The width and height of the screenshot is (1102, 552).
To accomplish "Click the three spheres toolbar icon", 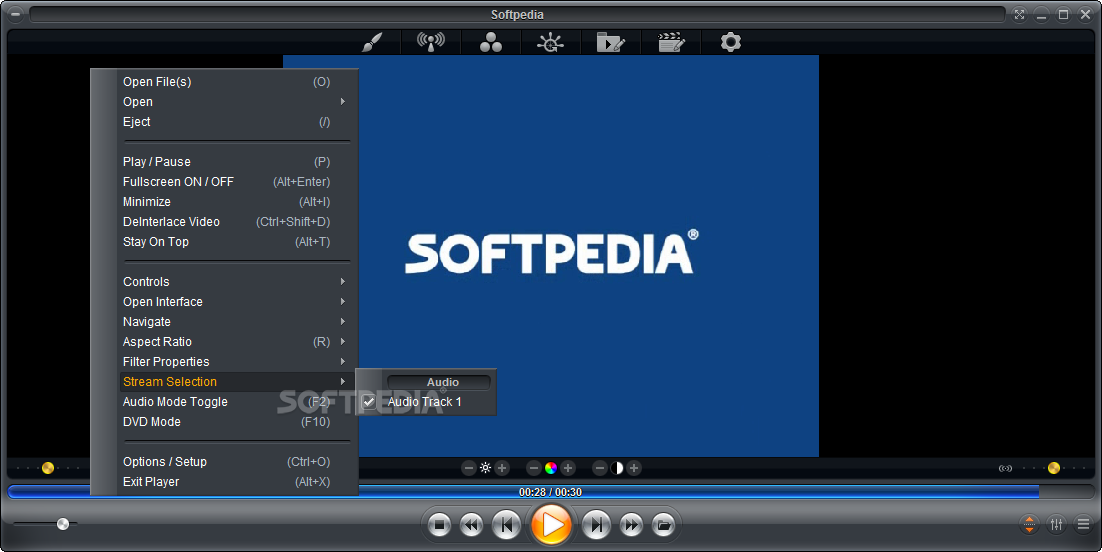I will pos(491,43).
